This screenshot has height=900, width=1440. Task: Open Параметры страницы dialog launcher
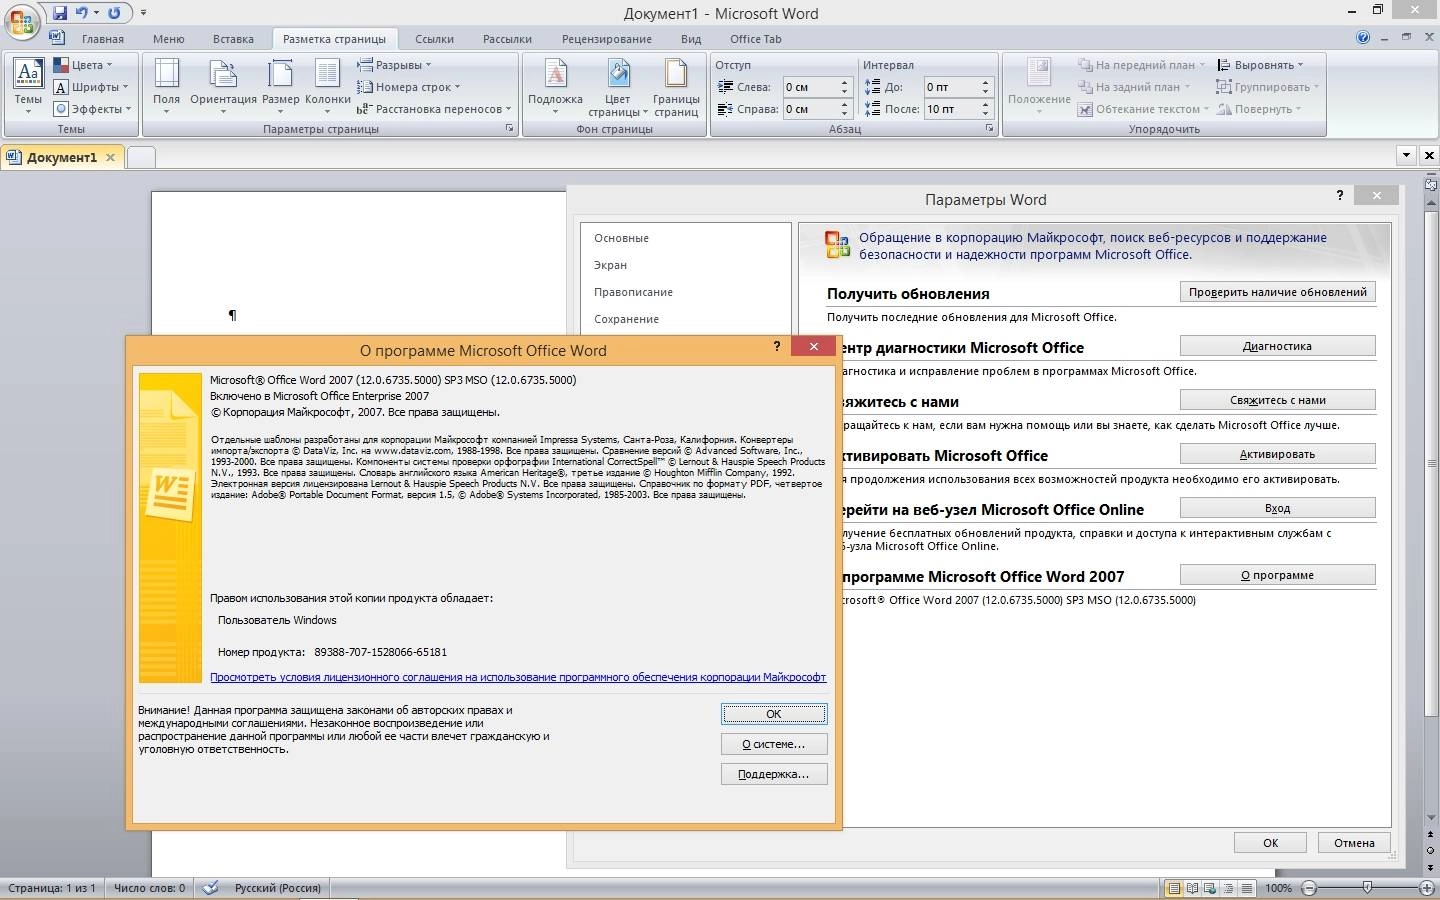coord(510,129)
